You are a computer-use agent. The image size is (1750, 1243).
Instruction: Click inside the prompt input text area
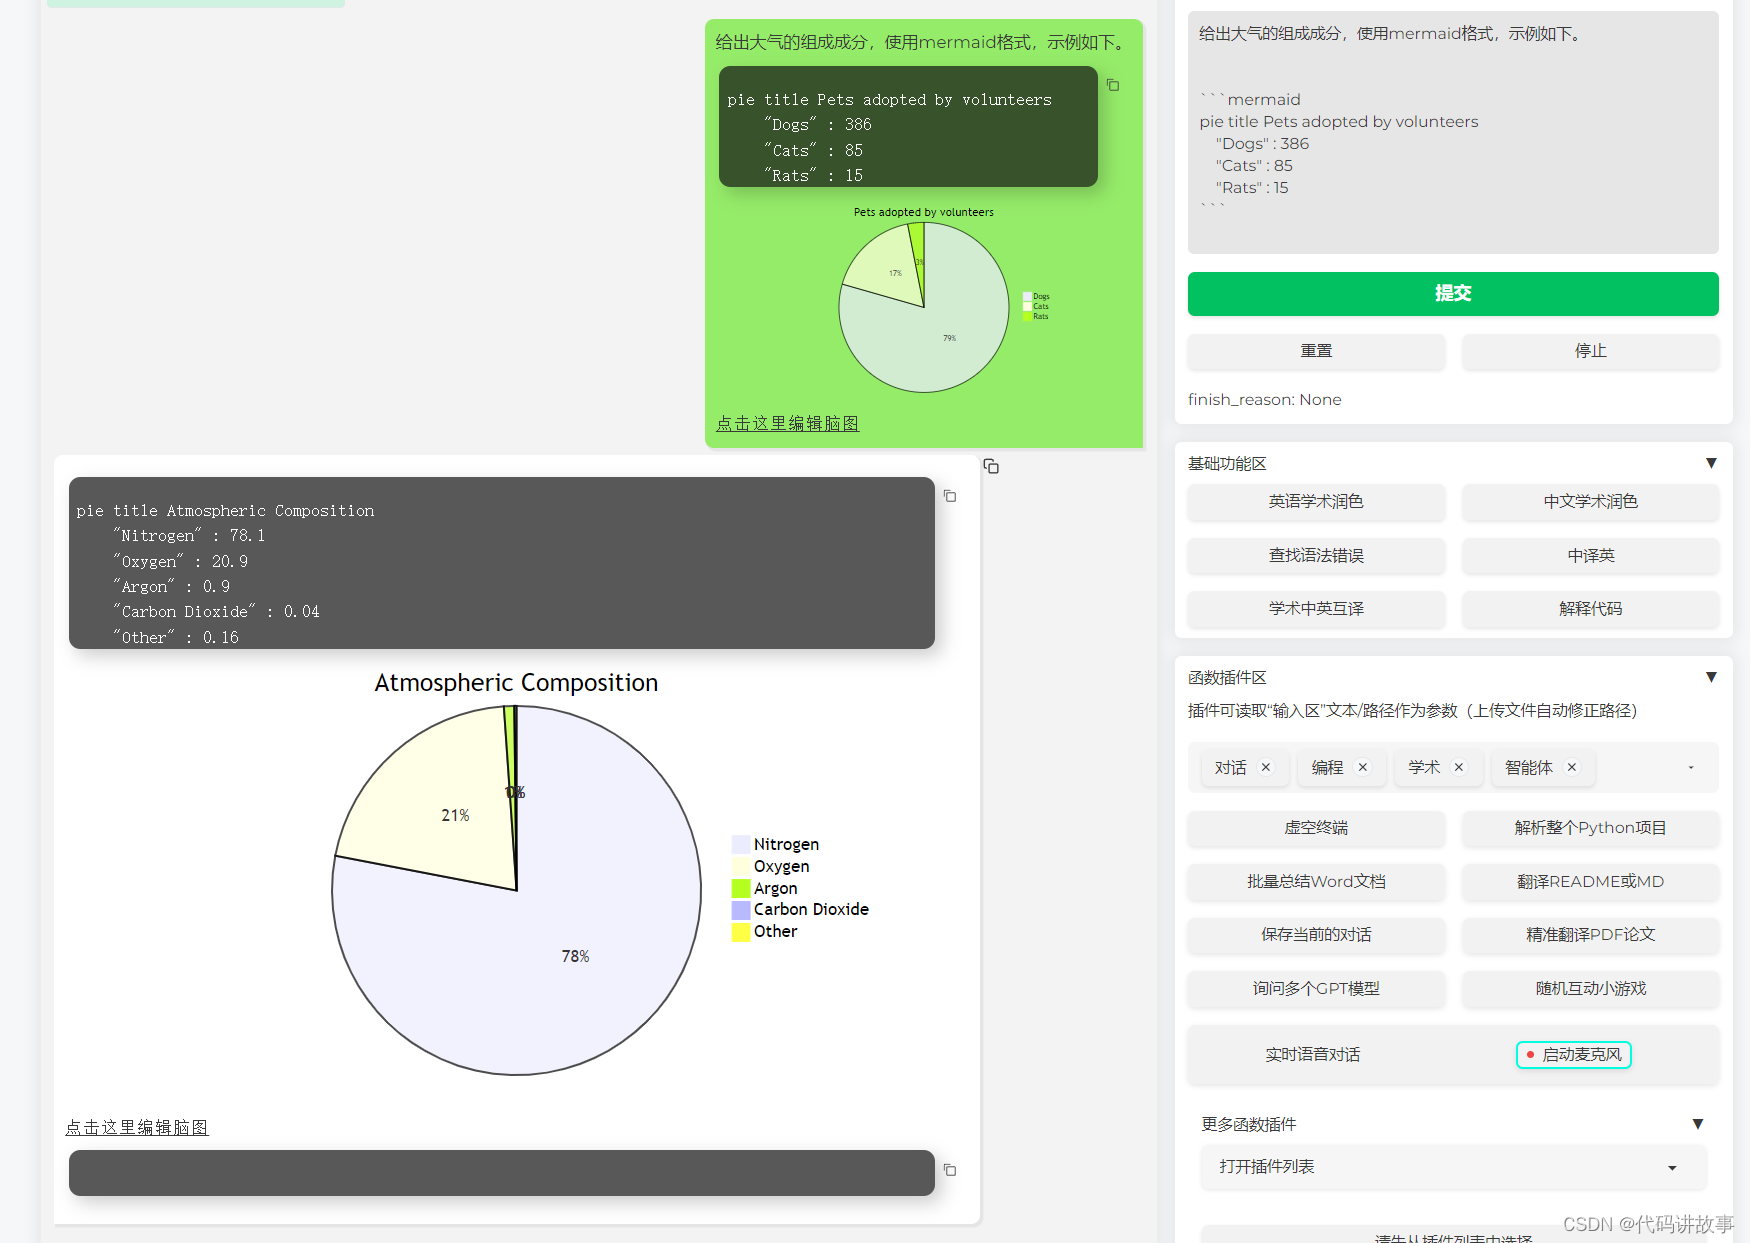click(x=1453, y=133)
